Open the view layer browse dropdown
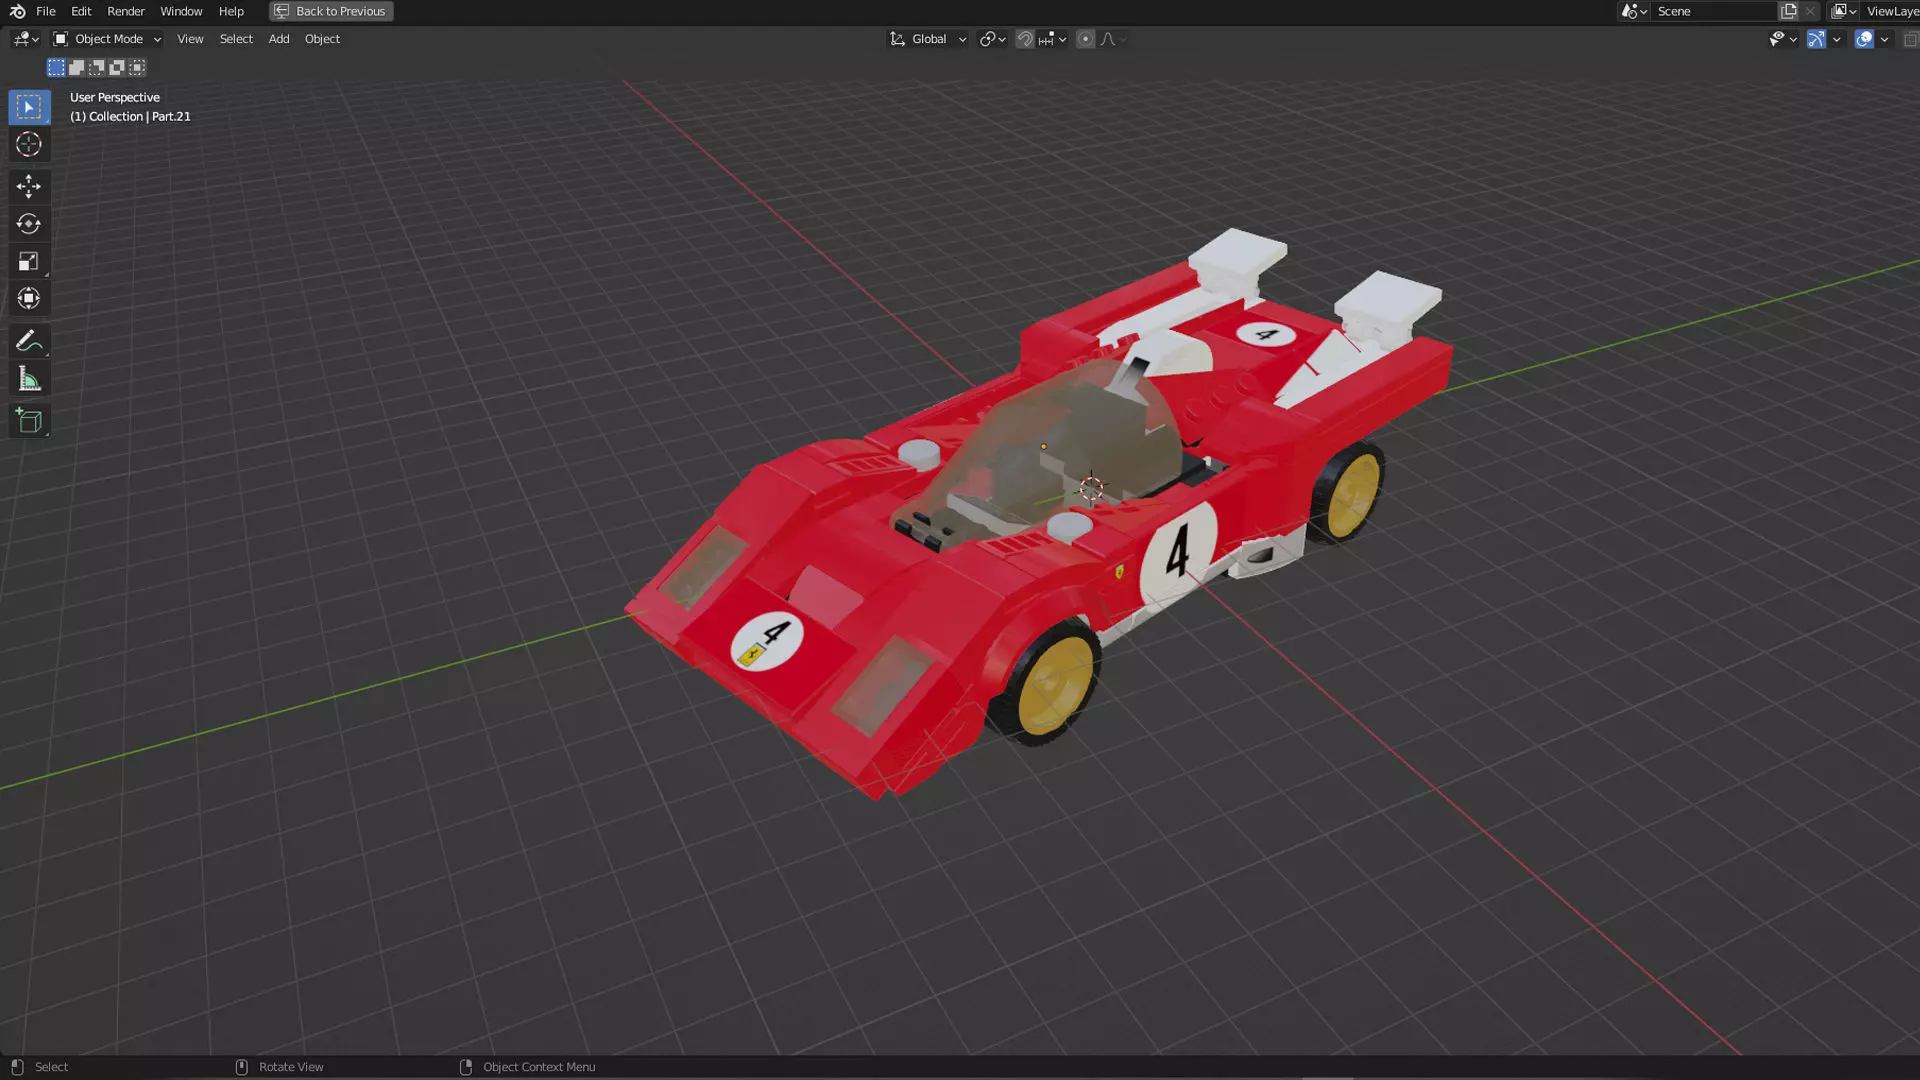The height and width of the screenshot is (1080, 1920). pyautogui.click(x=1844, y=11)
